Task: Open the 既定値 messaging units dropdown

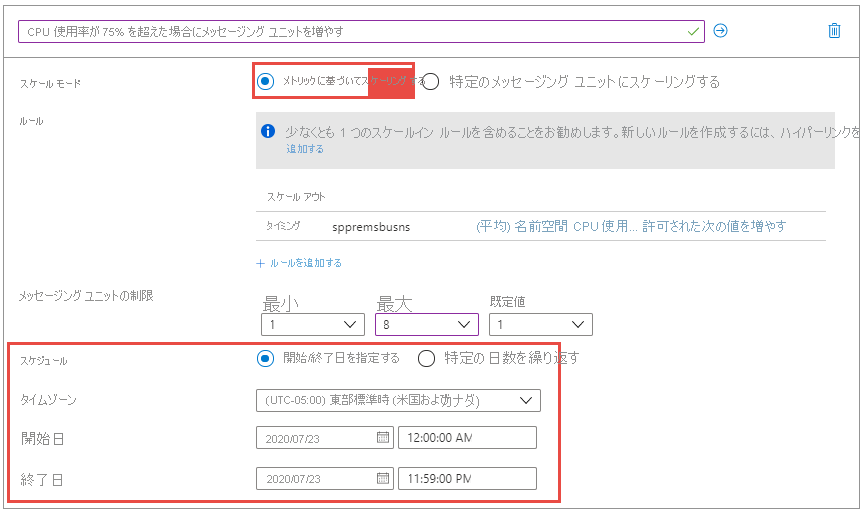Action: tap(541, 324)
